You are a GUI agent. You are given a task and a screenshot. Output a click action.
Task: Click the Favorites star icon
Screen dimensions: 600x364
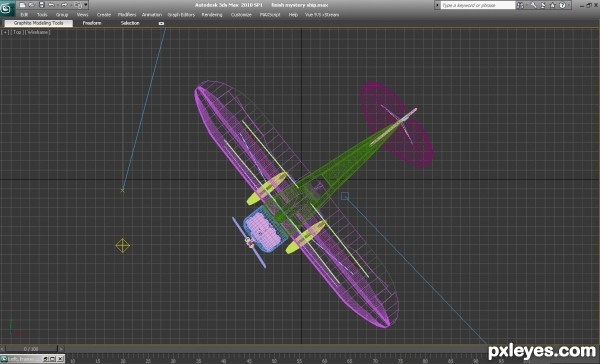553,5
